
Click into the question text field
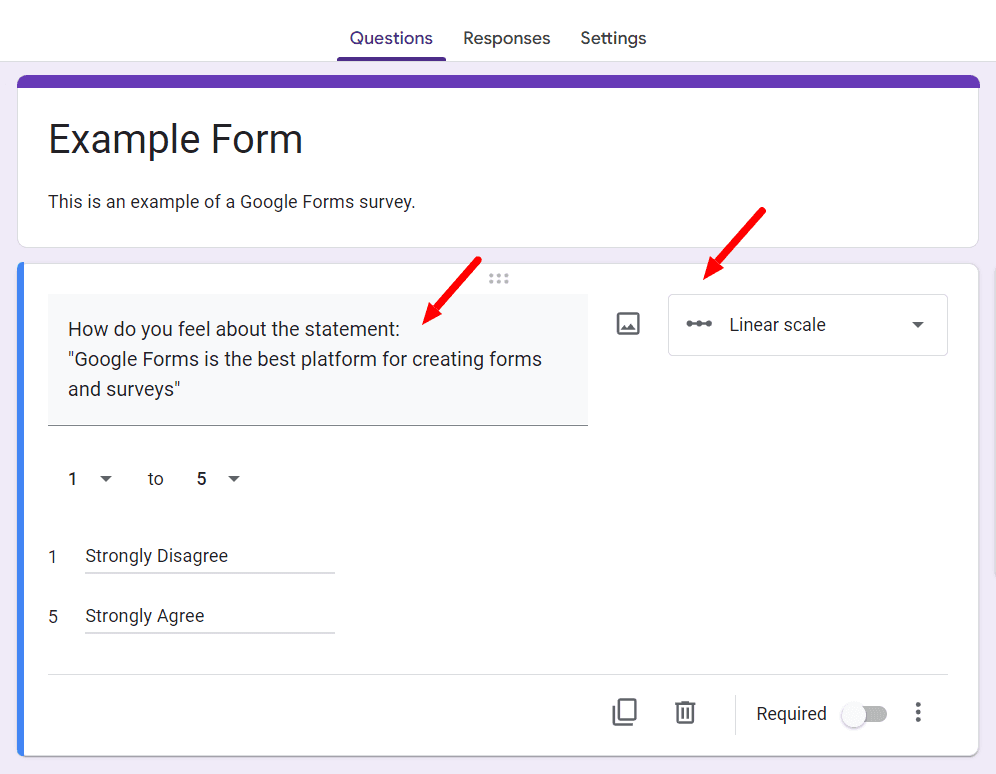(318, 359)
